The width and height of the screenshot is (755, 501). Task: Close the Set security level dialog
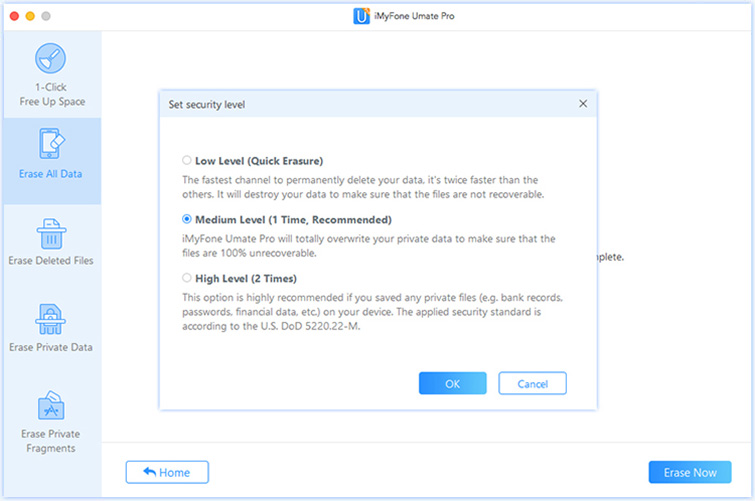583,104
